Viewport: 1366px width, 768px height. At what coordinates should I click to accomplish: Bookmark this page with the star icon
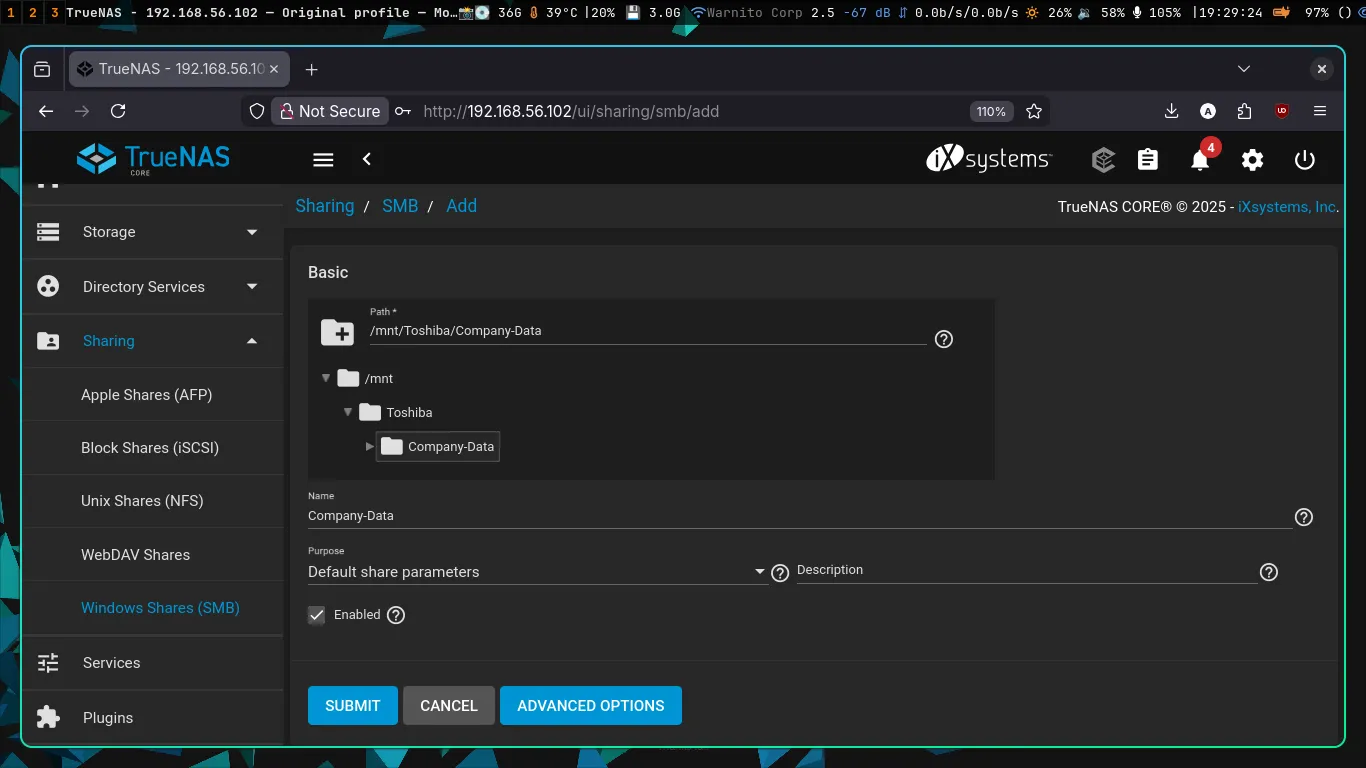pos(1034,111)
